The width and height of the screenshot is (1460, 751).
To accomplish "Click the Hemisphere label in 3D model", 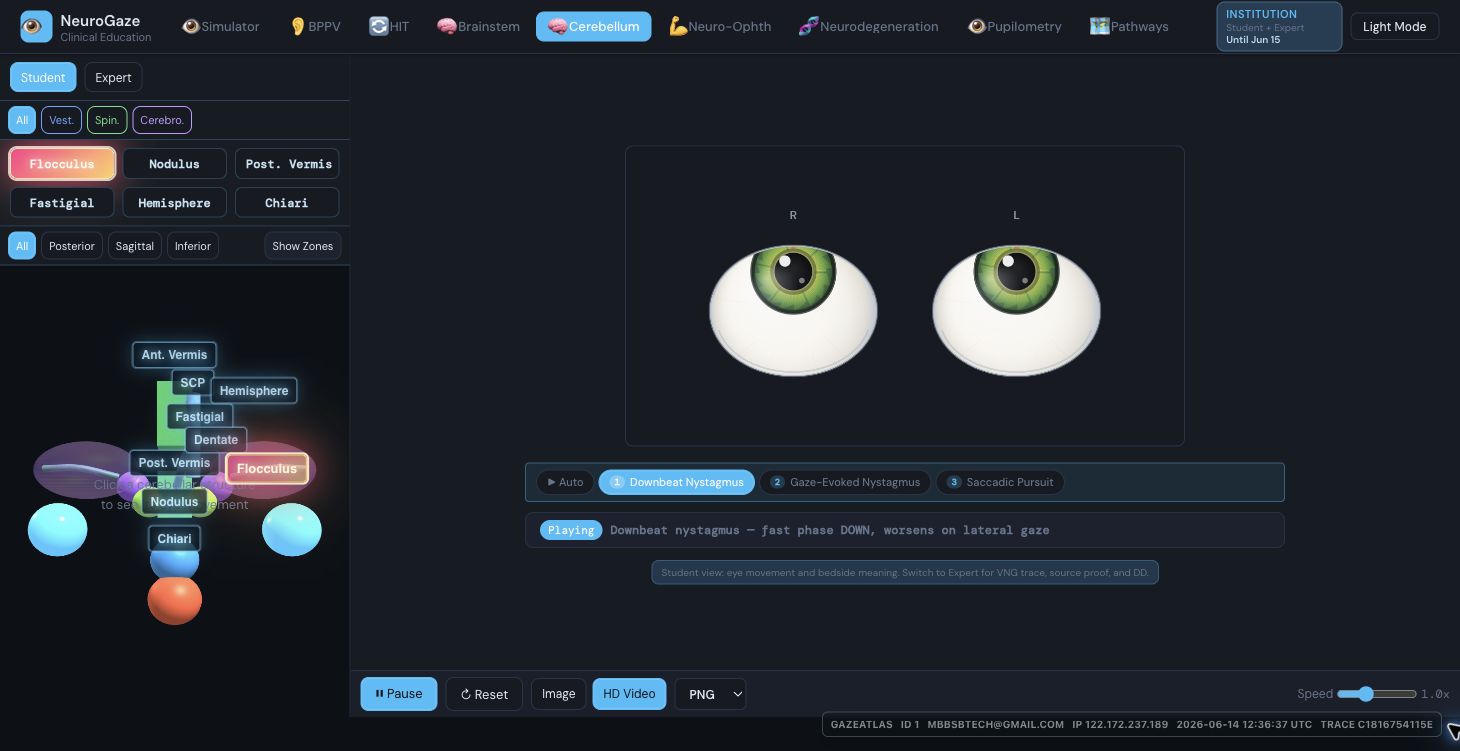I will (254, 391).
